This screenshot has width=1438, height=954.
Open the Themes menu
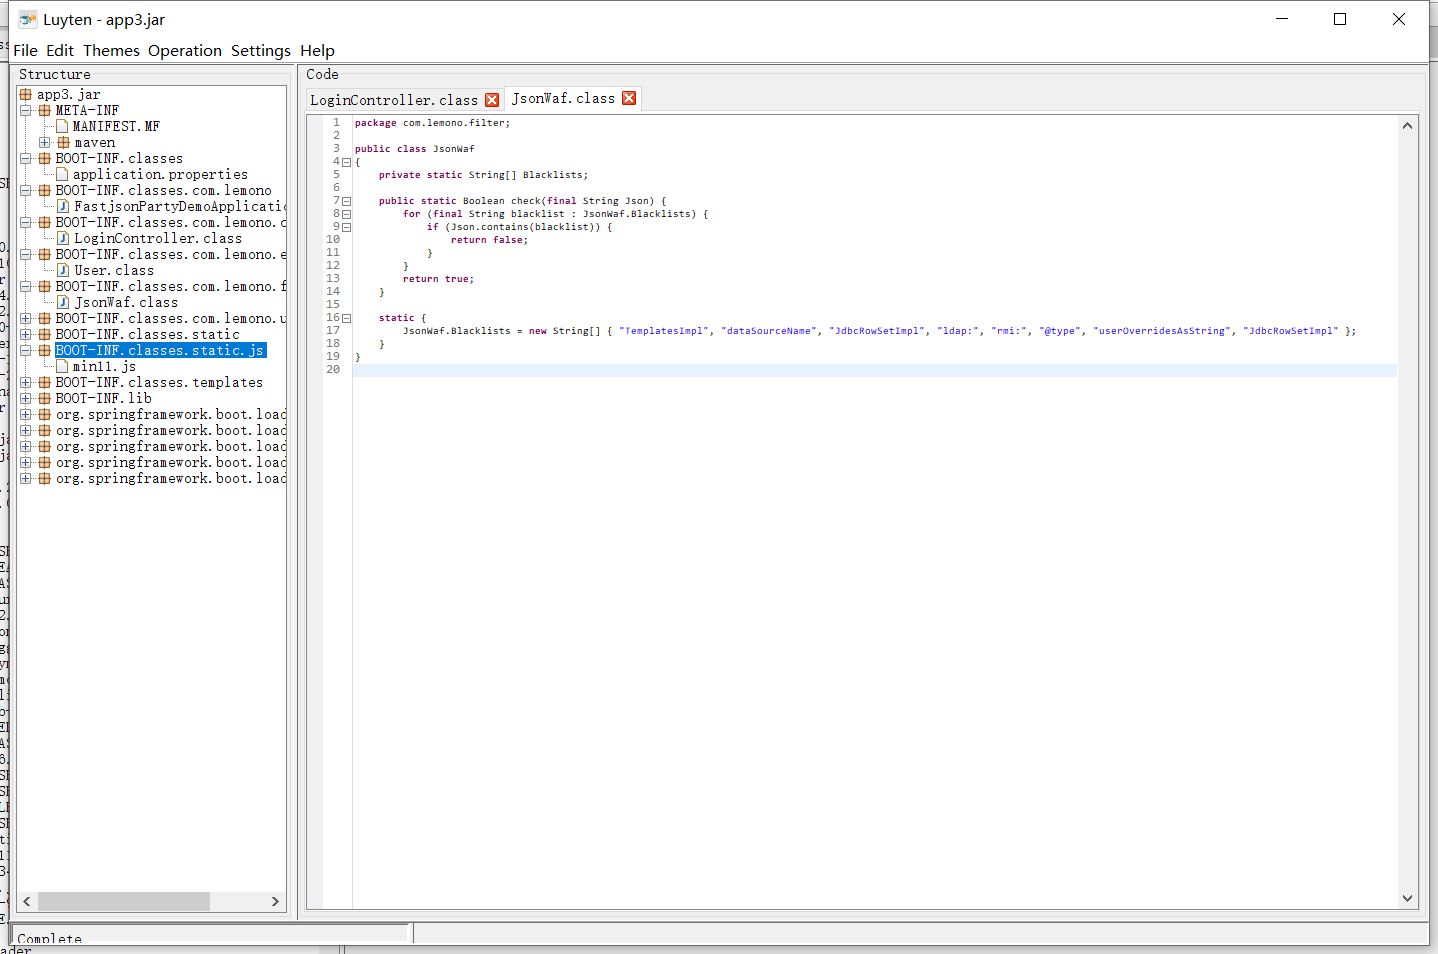[x=111, y=50]
